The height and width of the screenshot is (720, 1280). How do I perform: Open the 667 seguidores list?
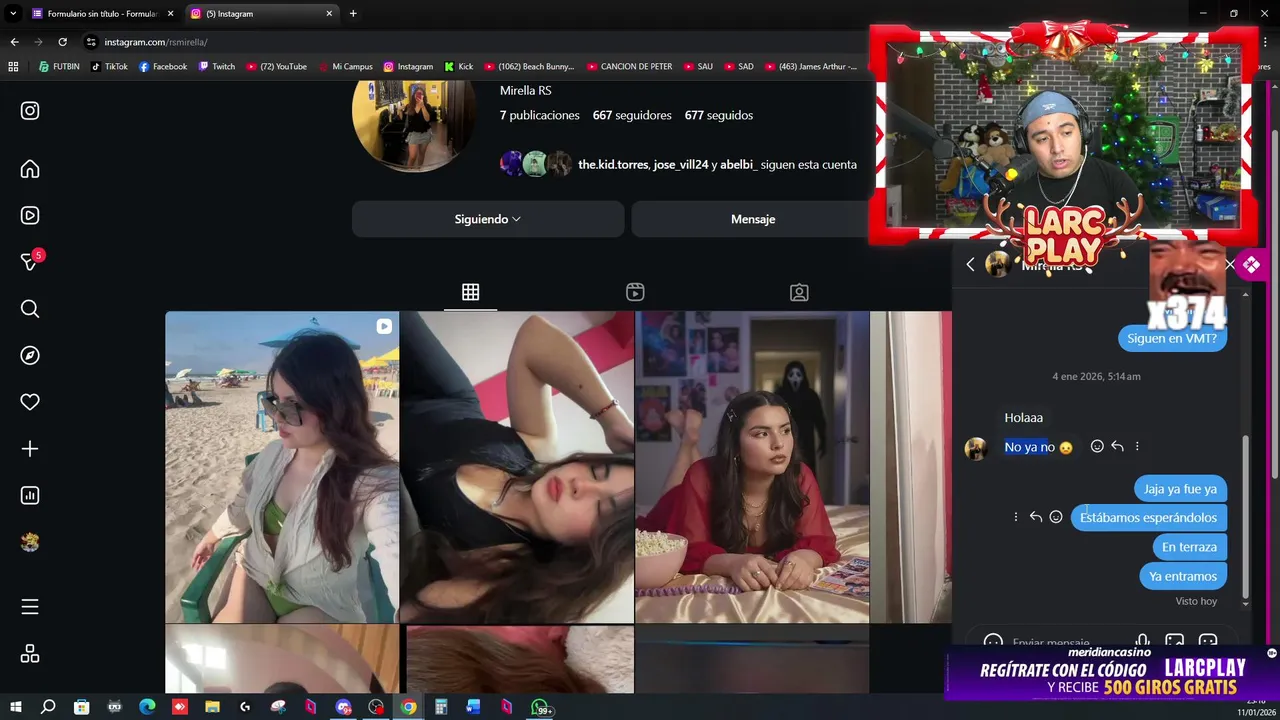click(x=632, y=115)
